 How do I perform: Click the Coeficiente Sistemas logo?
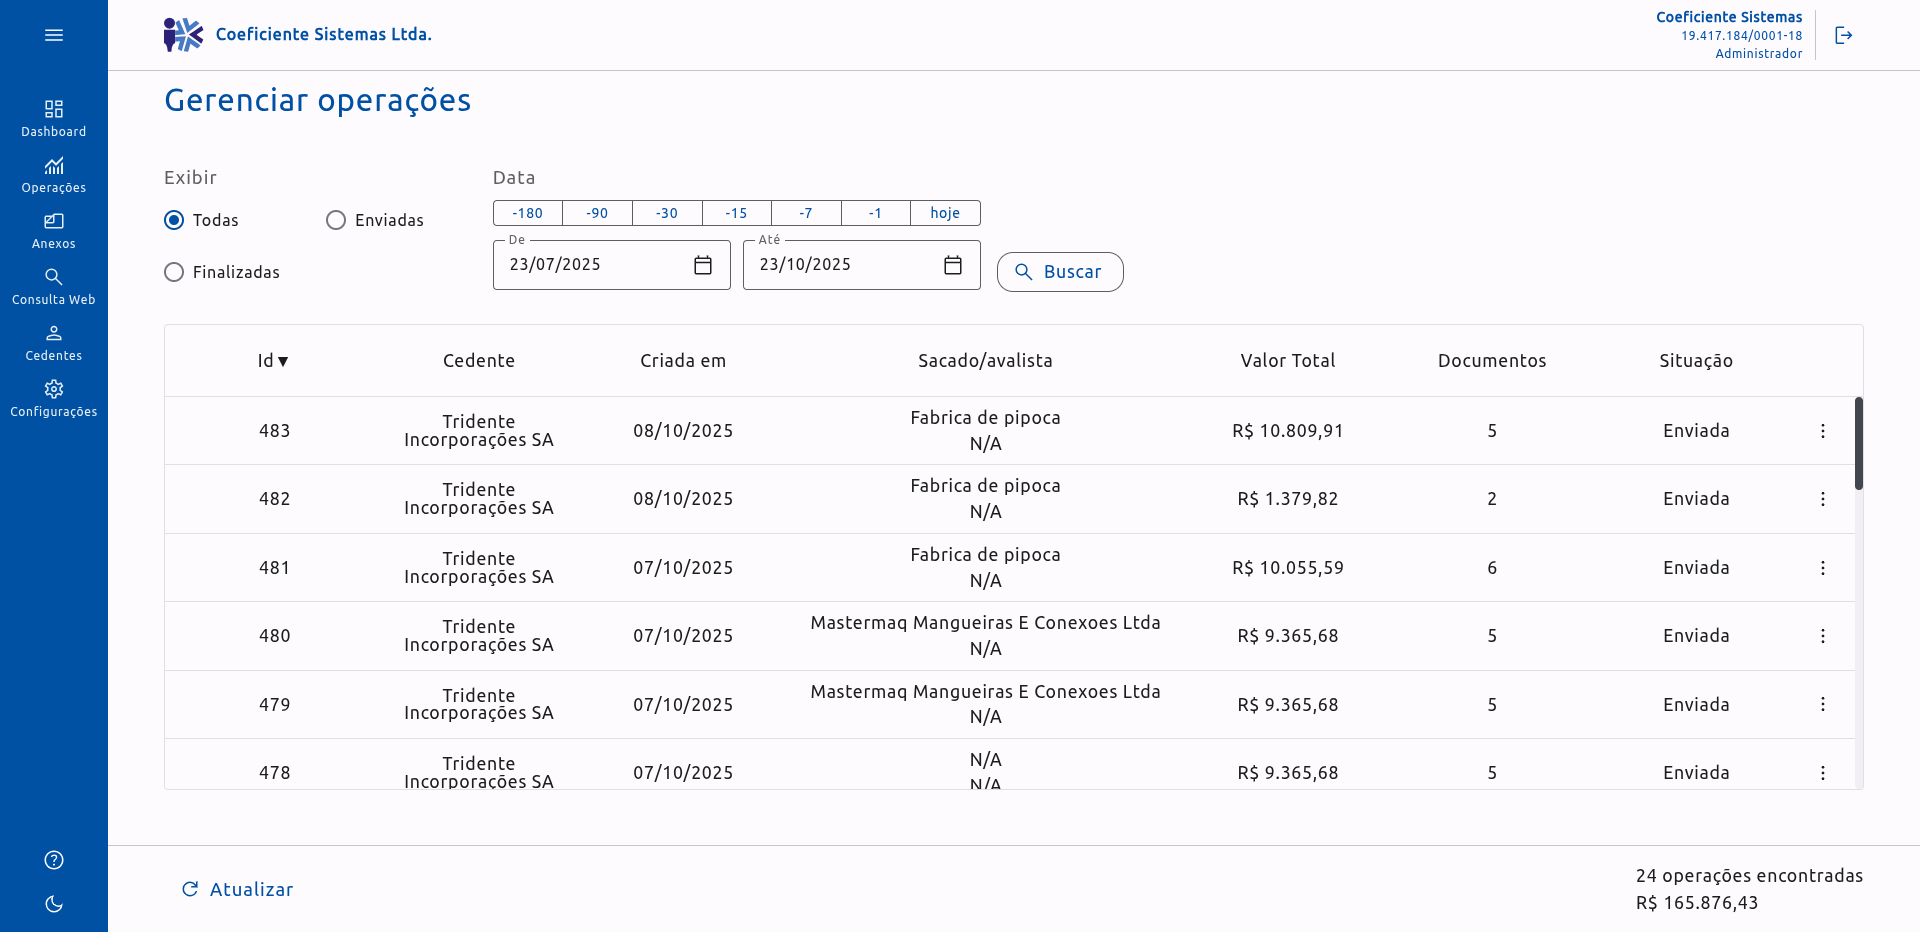point(183,35)
